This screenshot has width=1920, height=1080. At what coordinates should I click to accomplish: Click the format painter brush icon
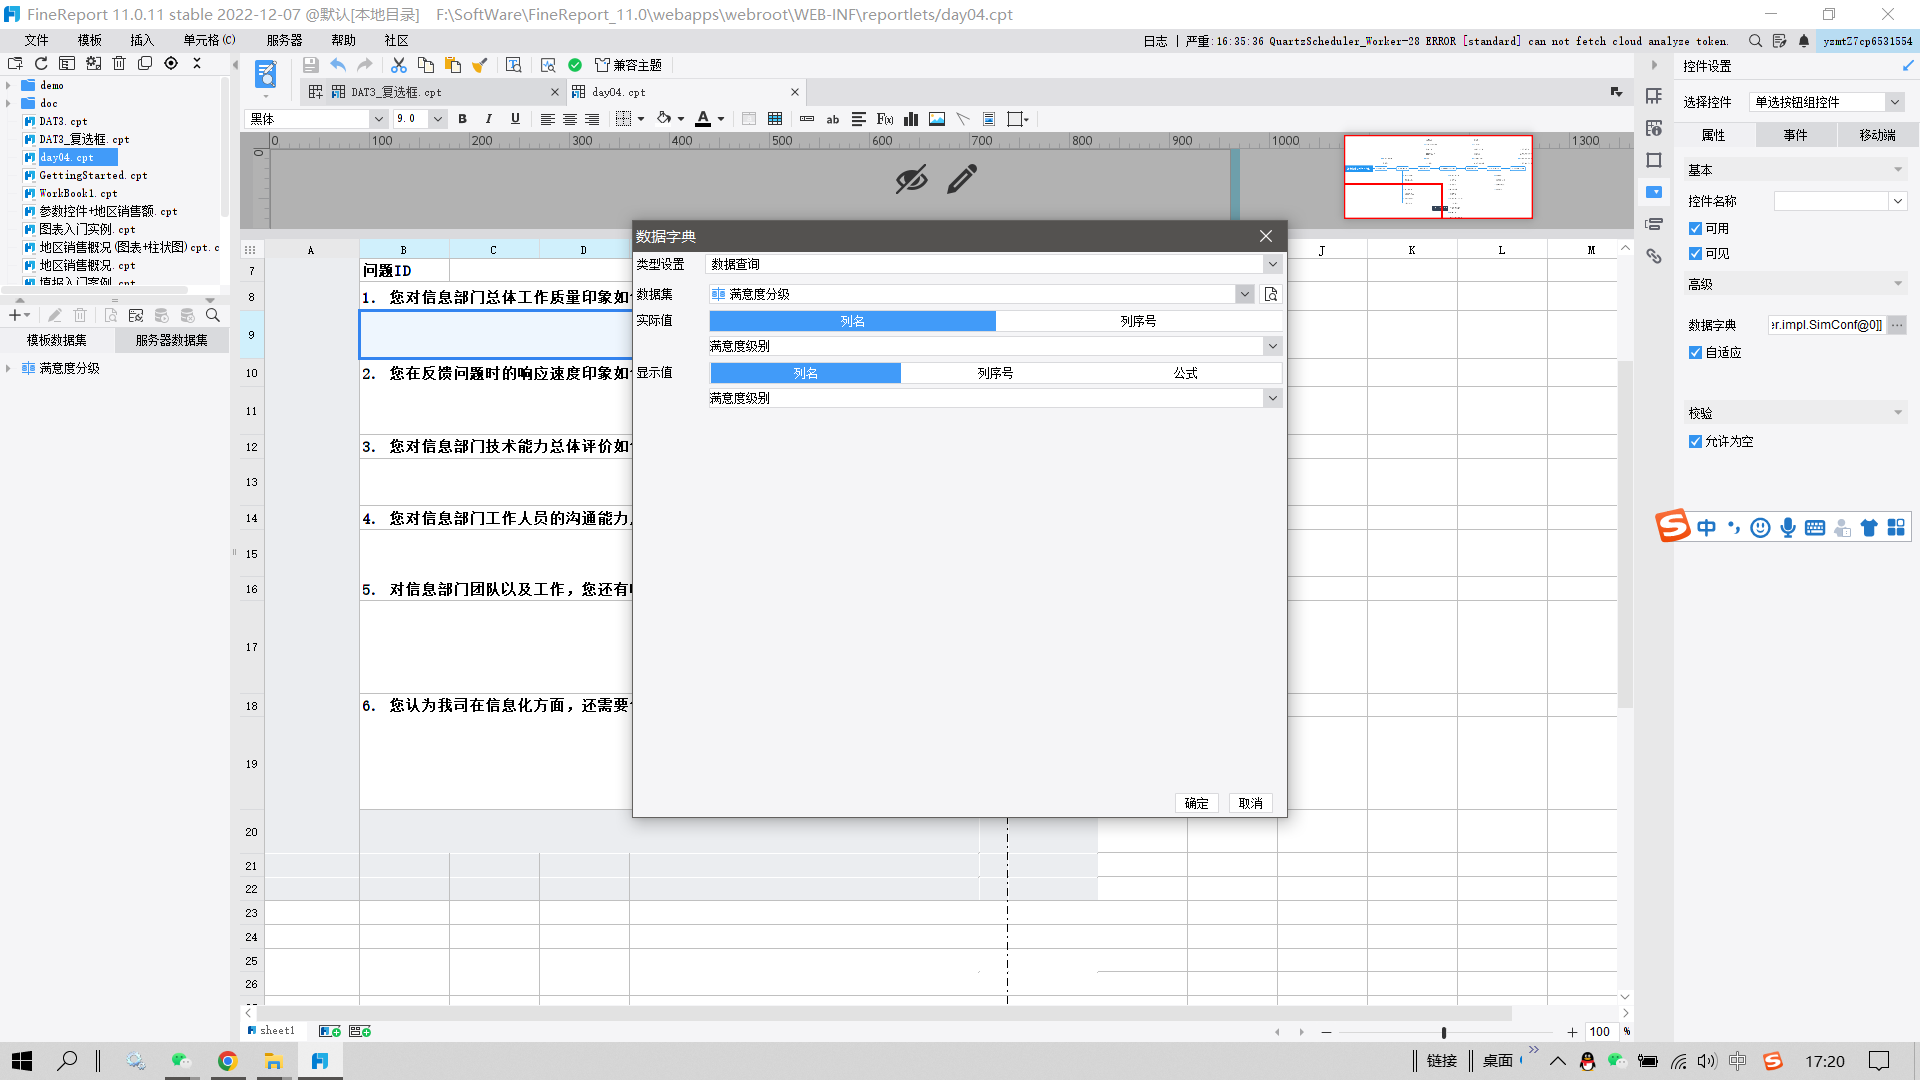click(480, 65)
